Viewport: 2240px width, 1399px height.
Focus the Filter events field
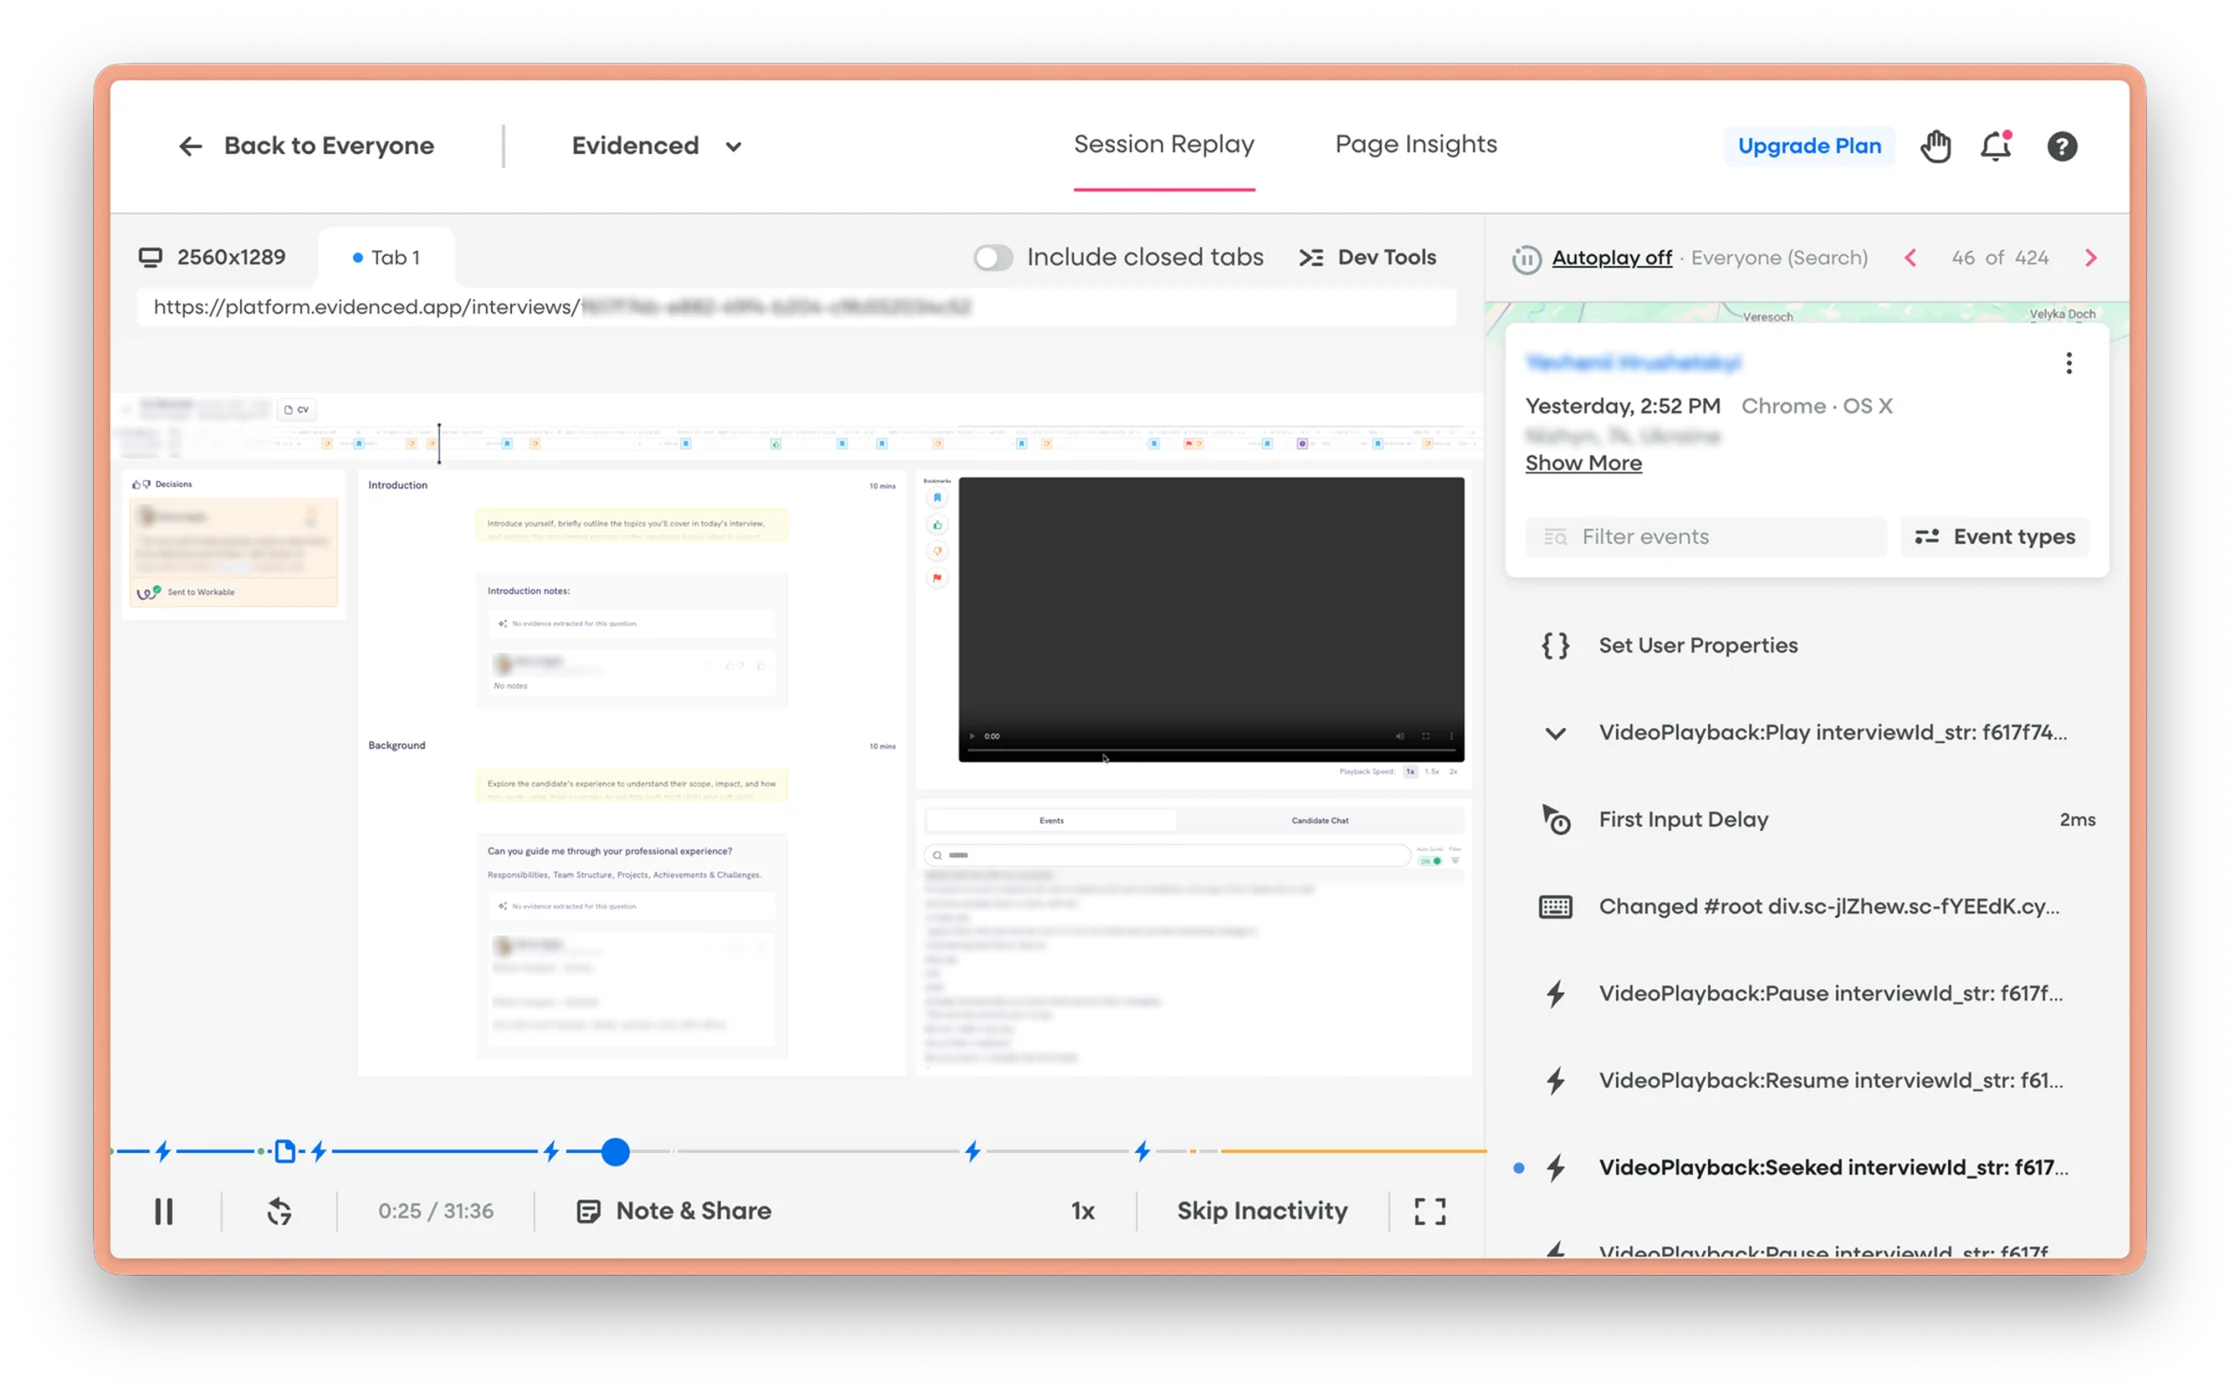click(1706, 537)
